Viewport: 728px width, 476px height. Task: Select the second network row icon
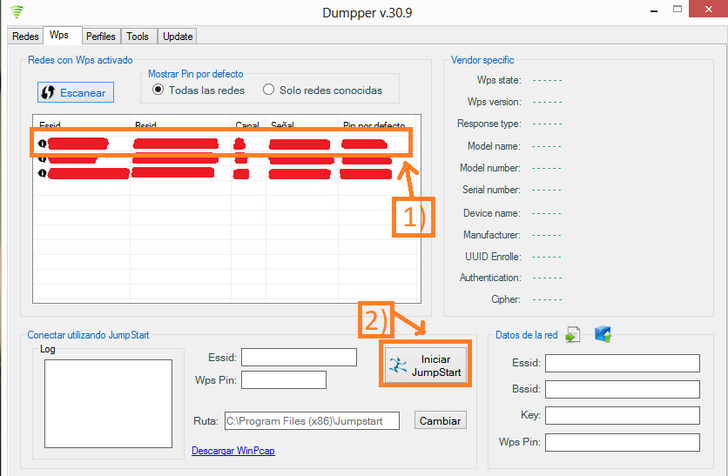coord(43,158)
